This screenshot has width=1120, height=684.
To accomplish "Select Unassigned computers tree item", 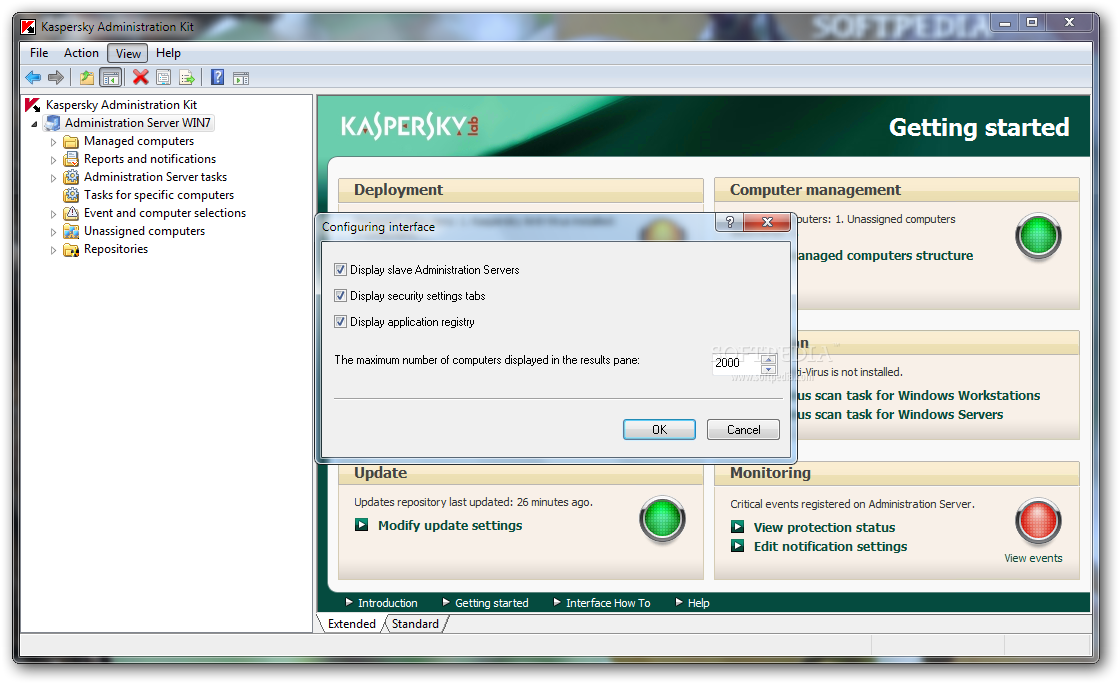I will click(144, 231).
